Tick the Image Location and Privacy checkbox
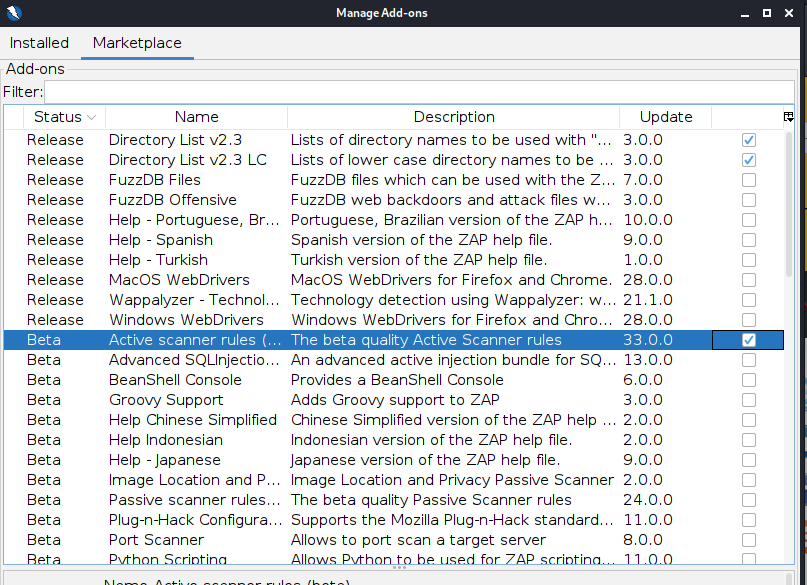 (x=749, y=480)
